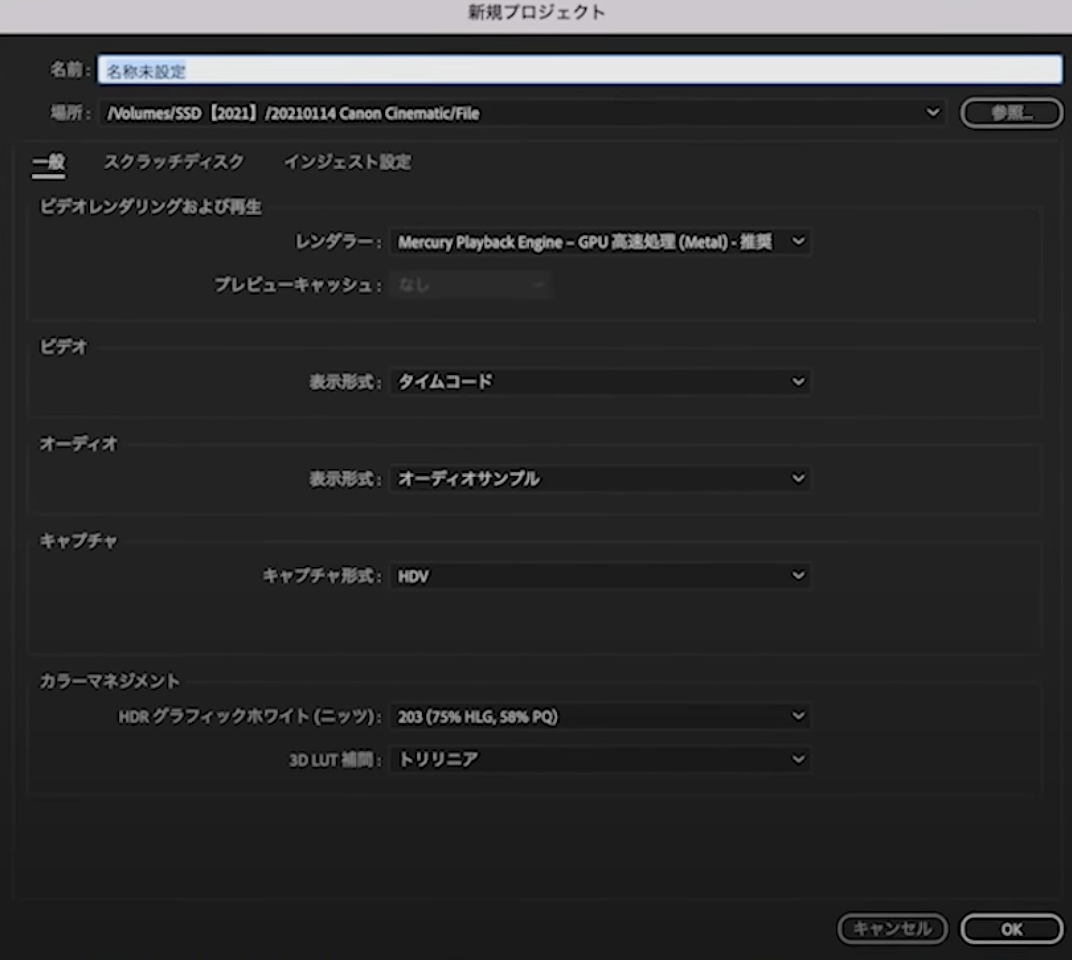Expand the キャプチャ形式 dropdown showing HDV
Screen dimensions: 1072x960
797,575
